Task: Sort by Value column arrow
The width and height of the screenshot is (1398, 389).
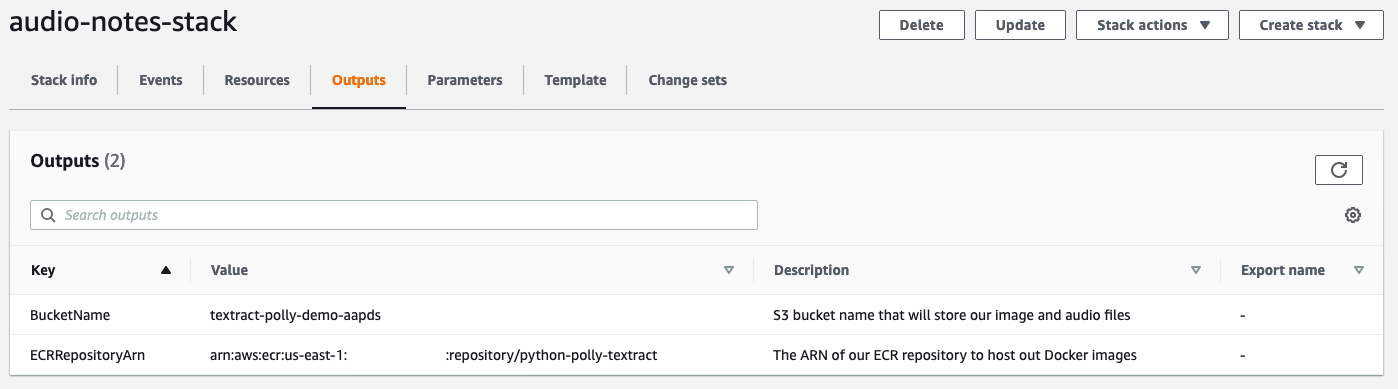Action: (729, 270)
